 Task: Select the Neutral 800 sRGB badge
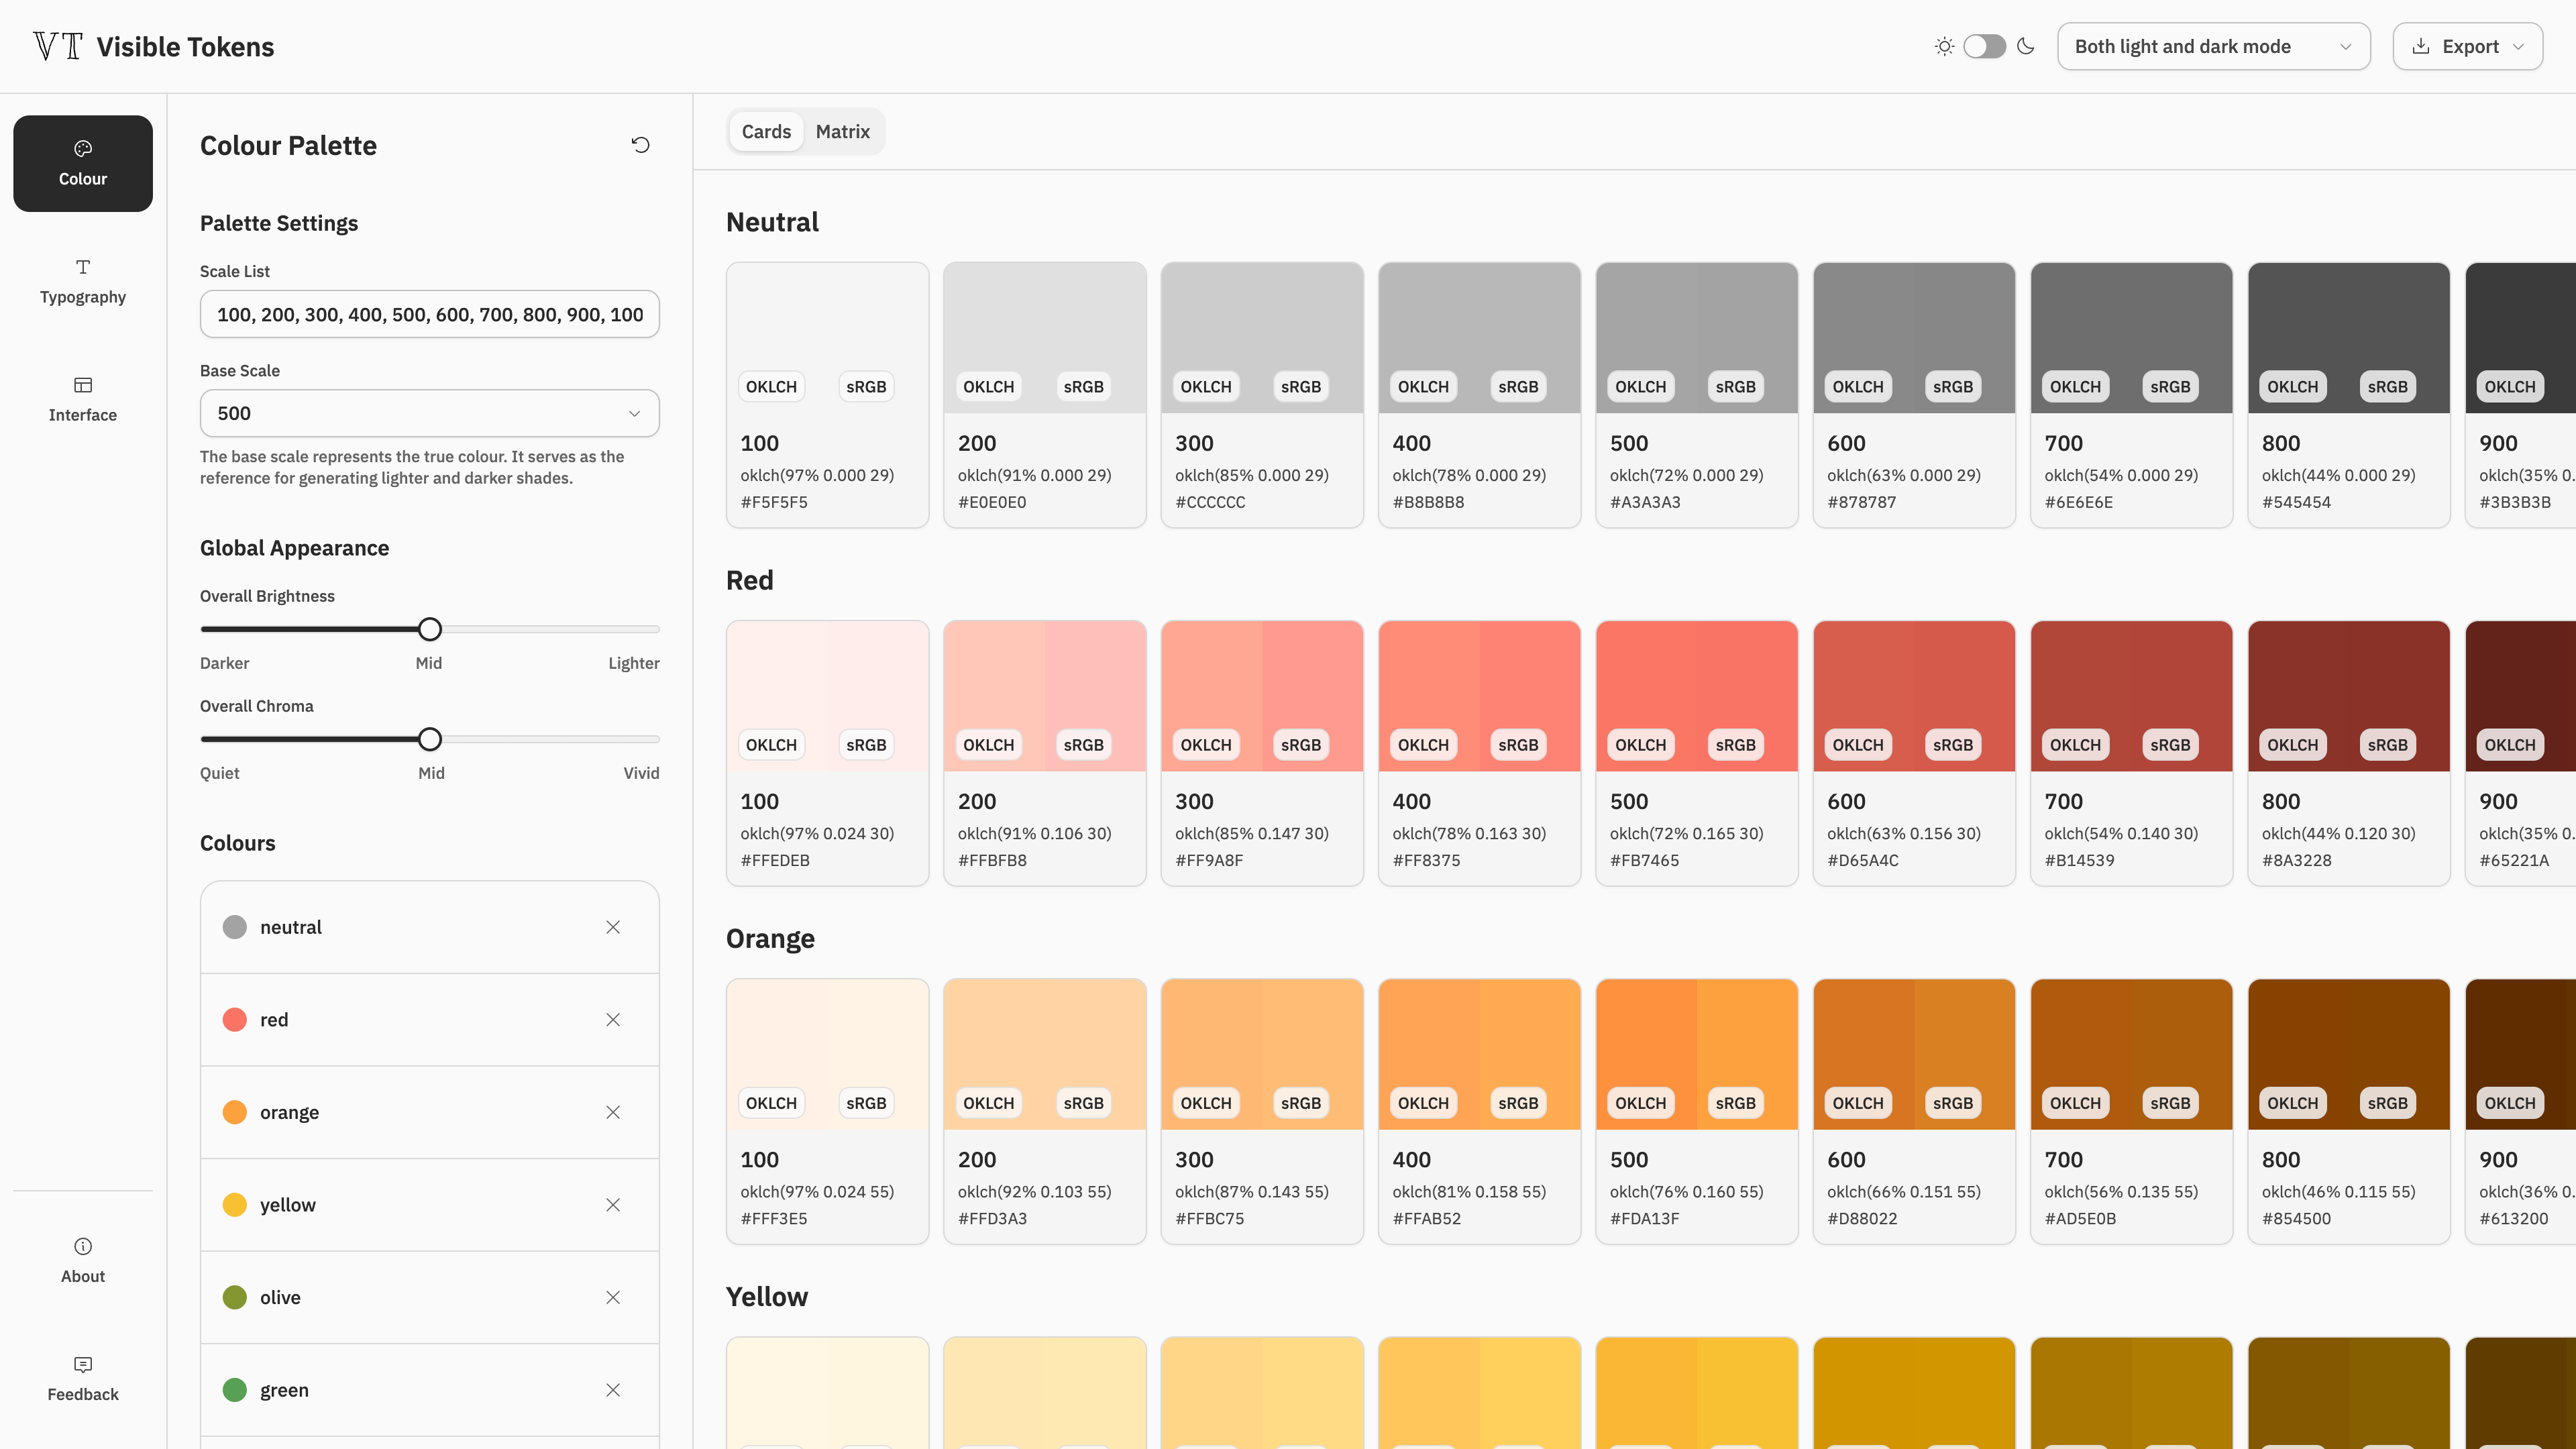pos(2387,387)
